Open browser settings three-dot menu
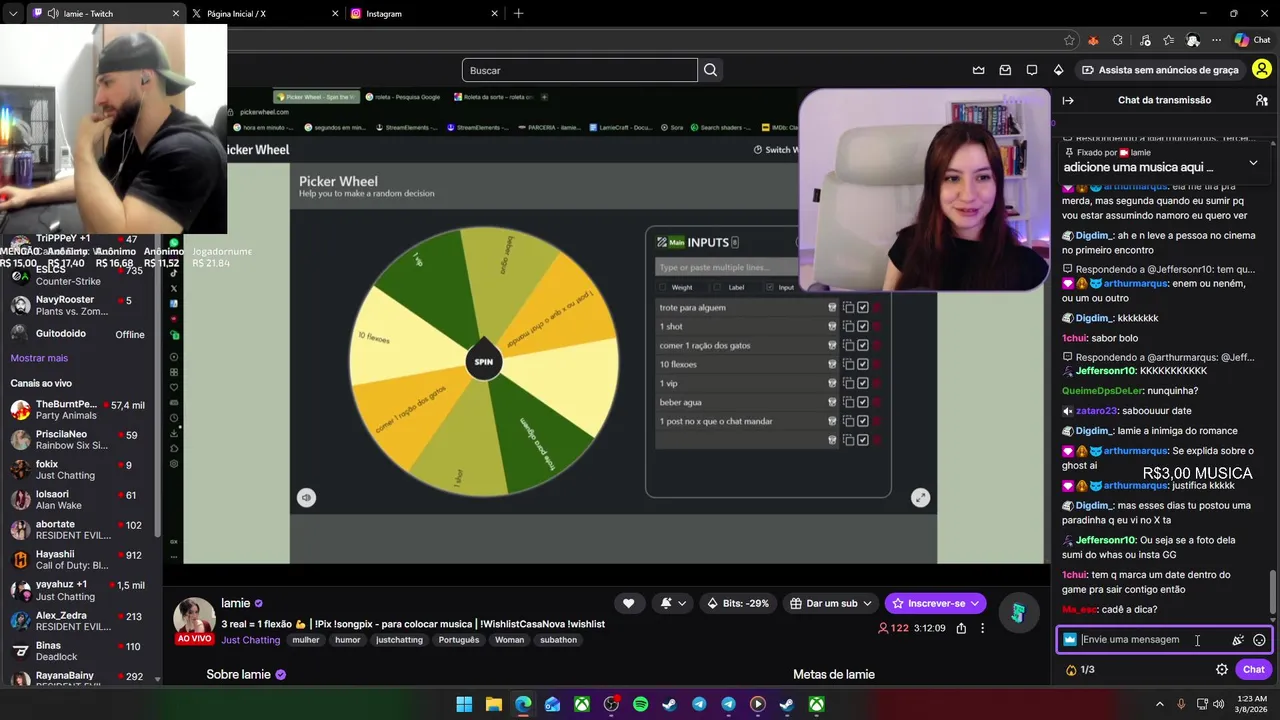 pos(1217,40)
